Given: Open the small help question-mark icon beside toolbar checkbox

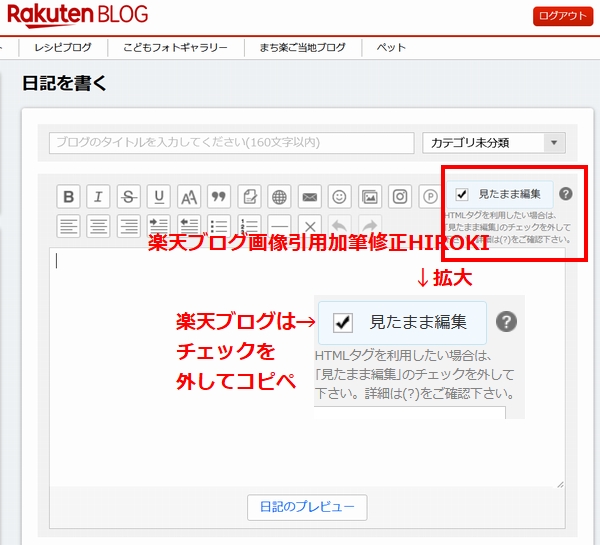Looking at the screenshot, I should (566, 194).
